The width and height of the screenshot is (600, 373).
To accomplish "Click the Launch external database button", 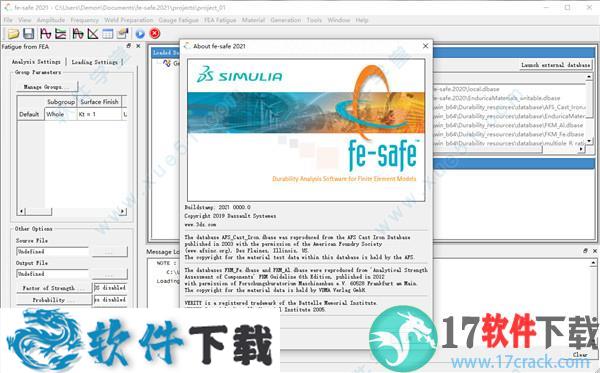I will tap(556, 65).
